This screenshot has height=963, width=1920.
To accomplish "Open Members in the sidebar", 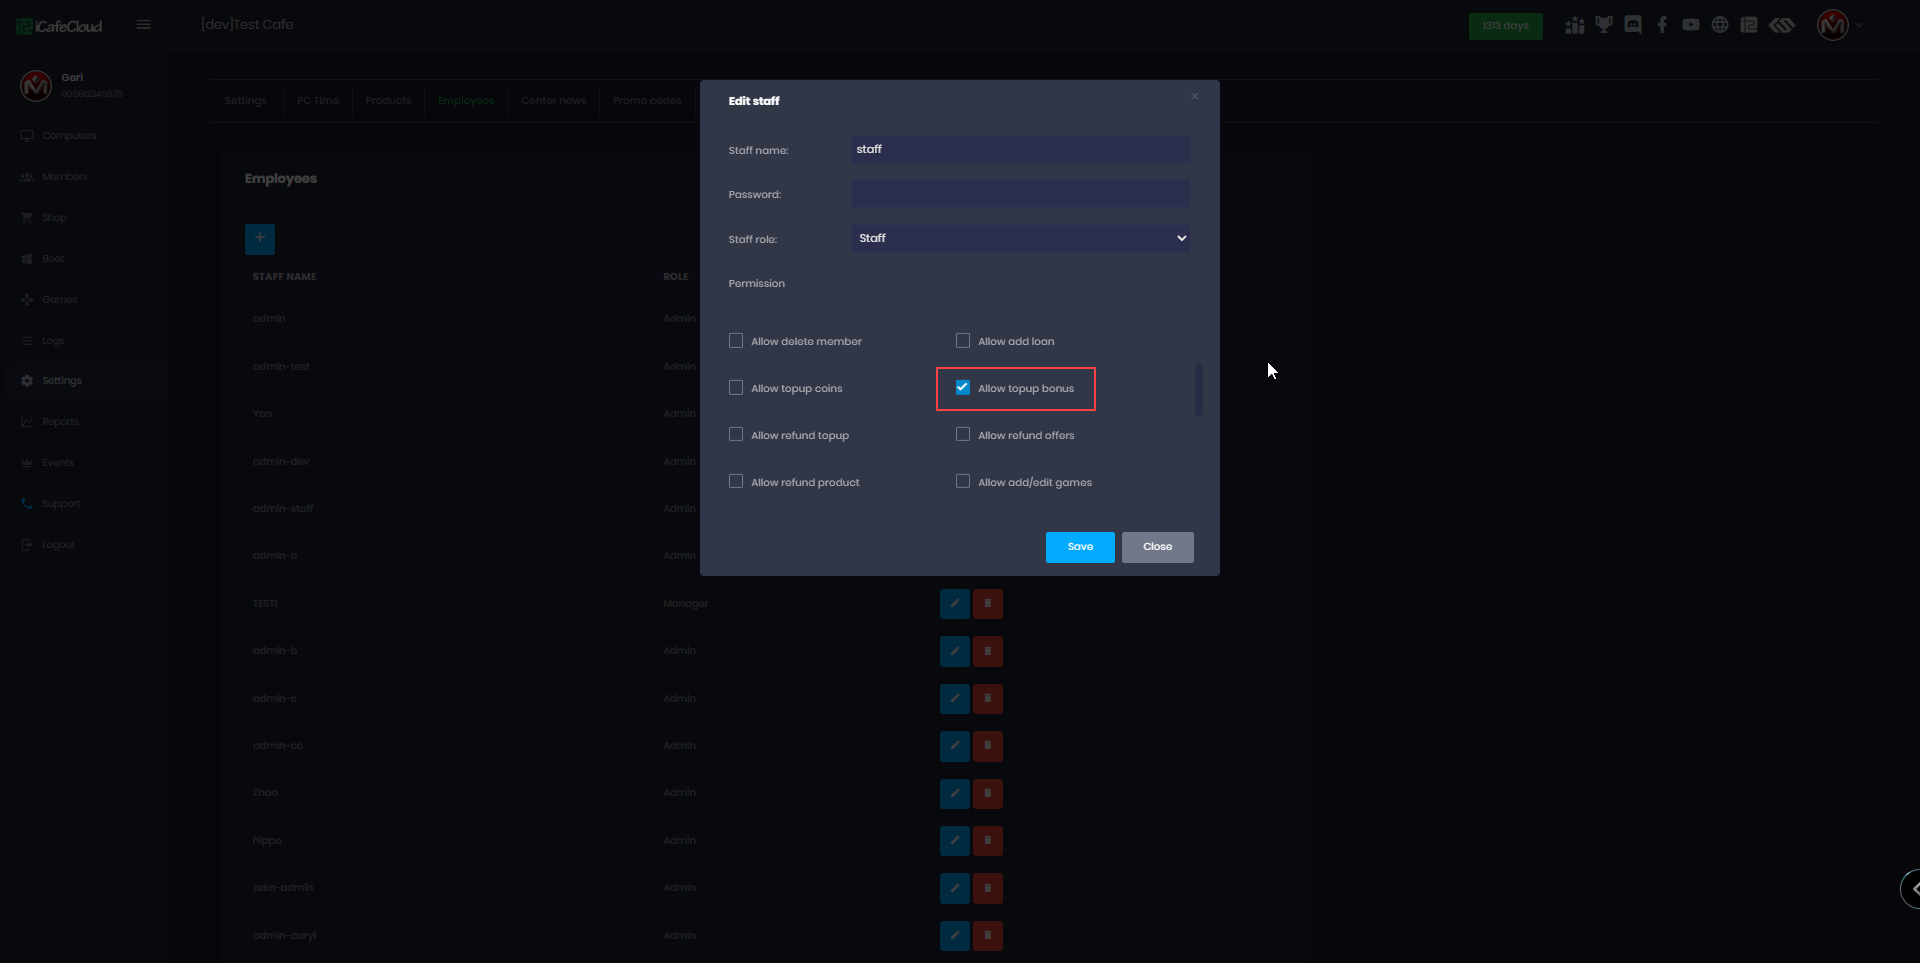I will pos(64,177).
